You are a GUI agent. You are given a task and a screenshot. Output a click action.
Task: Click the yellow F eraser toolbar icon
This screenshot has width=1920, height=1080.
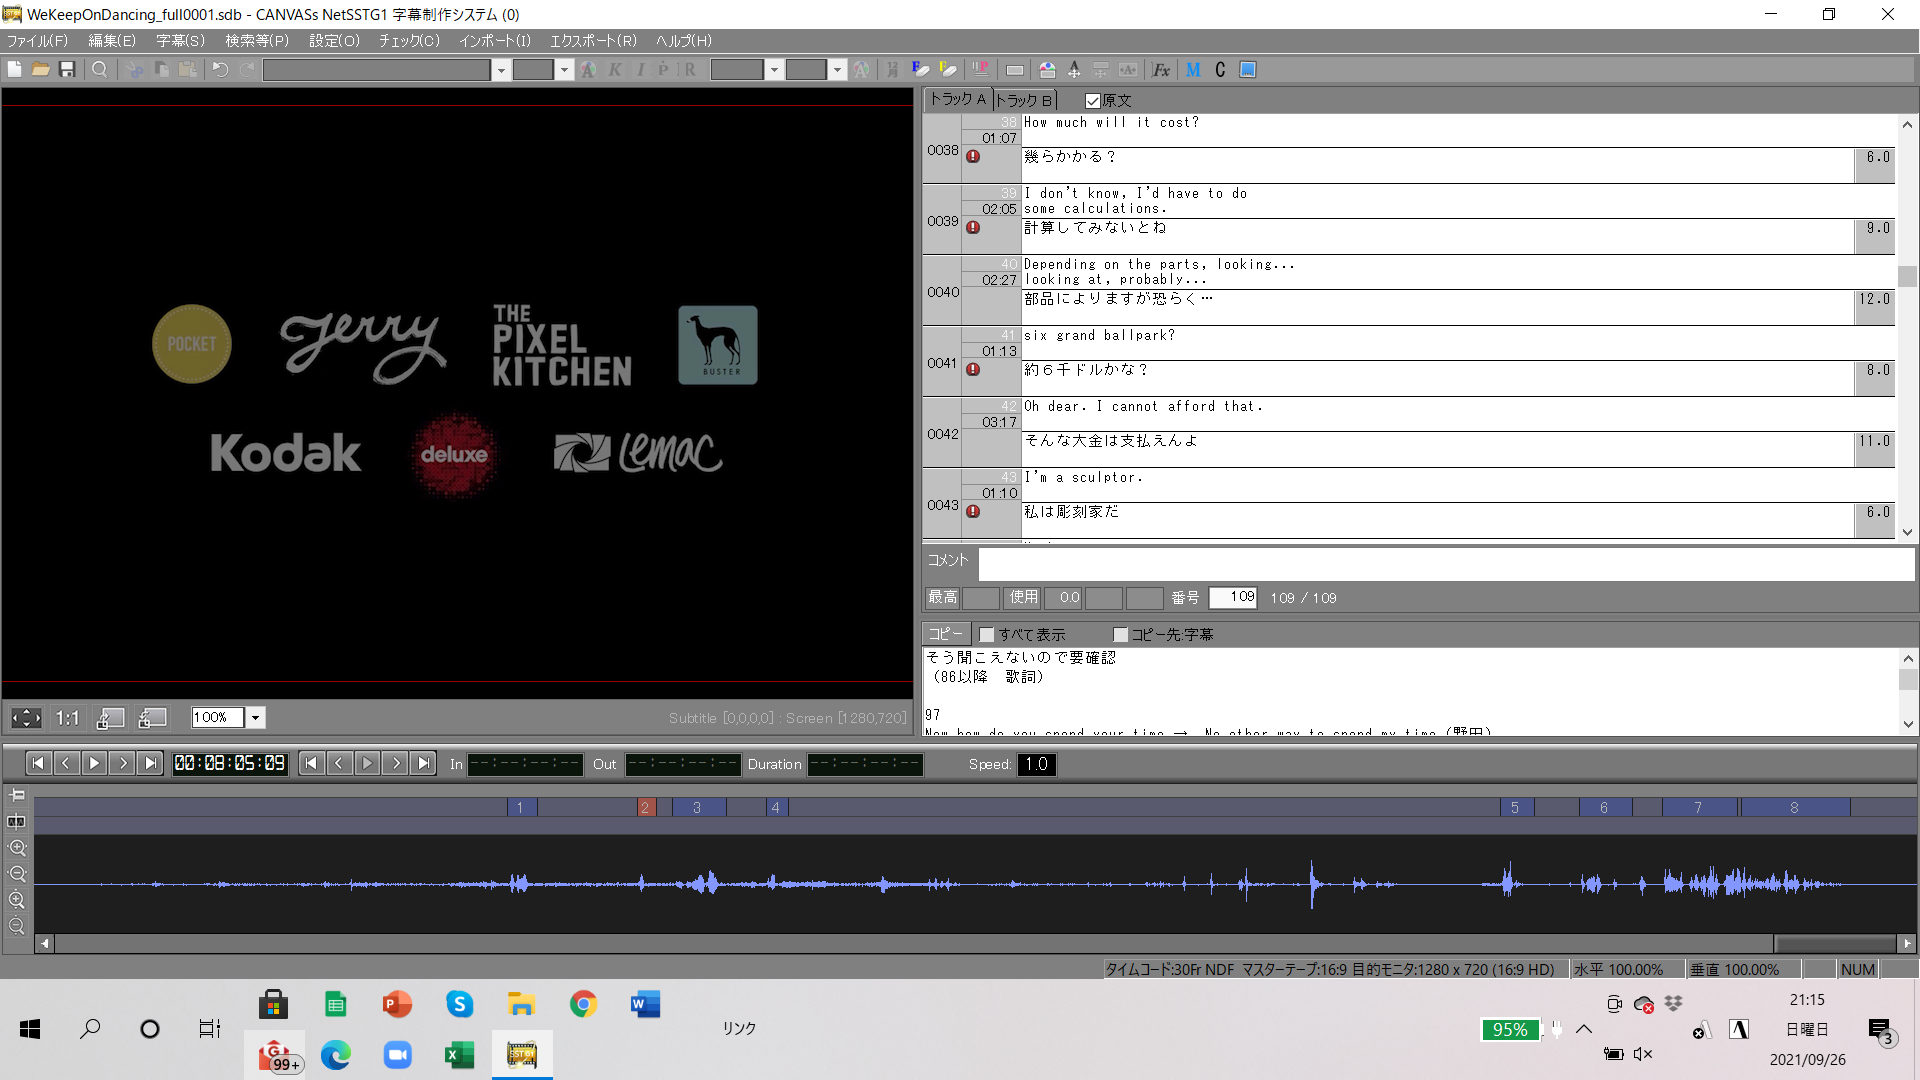pyautogui.click(x=948, y=69)
